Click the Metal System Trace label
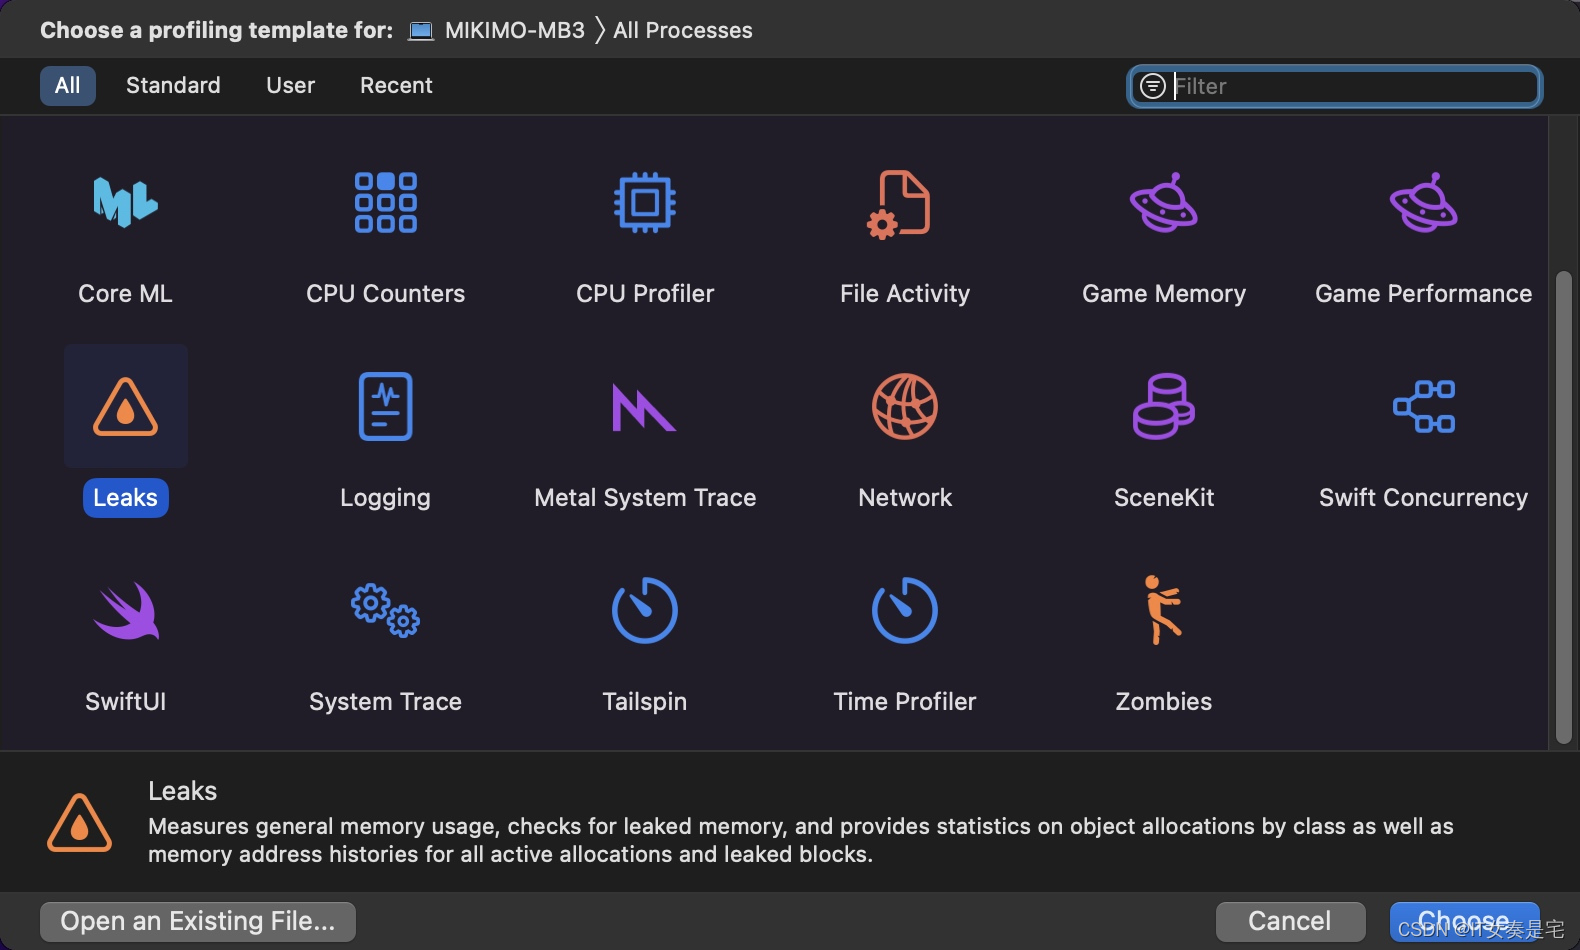 pyautogui.click(x=645, y=498)
